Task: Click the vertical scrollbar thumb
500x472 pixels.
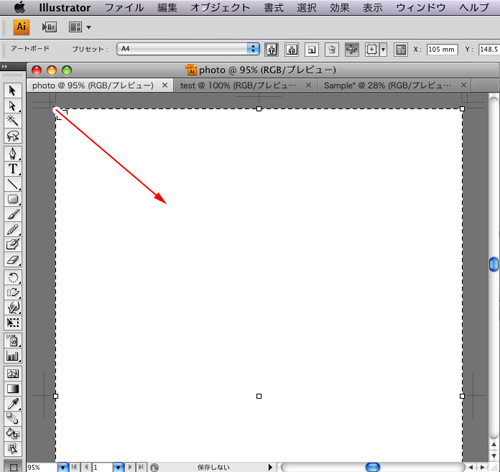Action: 493,264
